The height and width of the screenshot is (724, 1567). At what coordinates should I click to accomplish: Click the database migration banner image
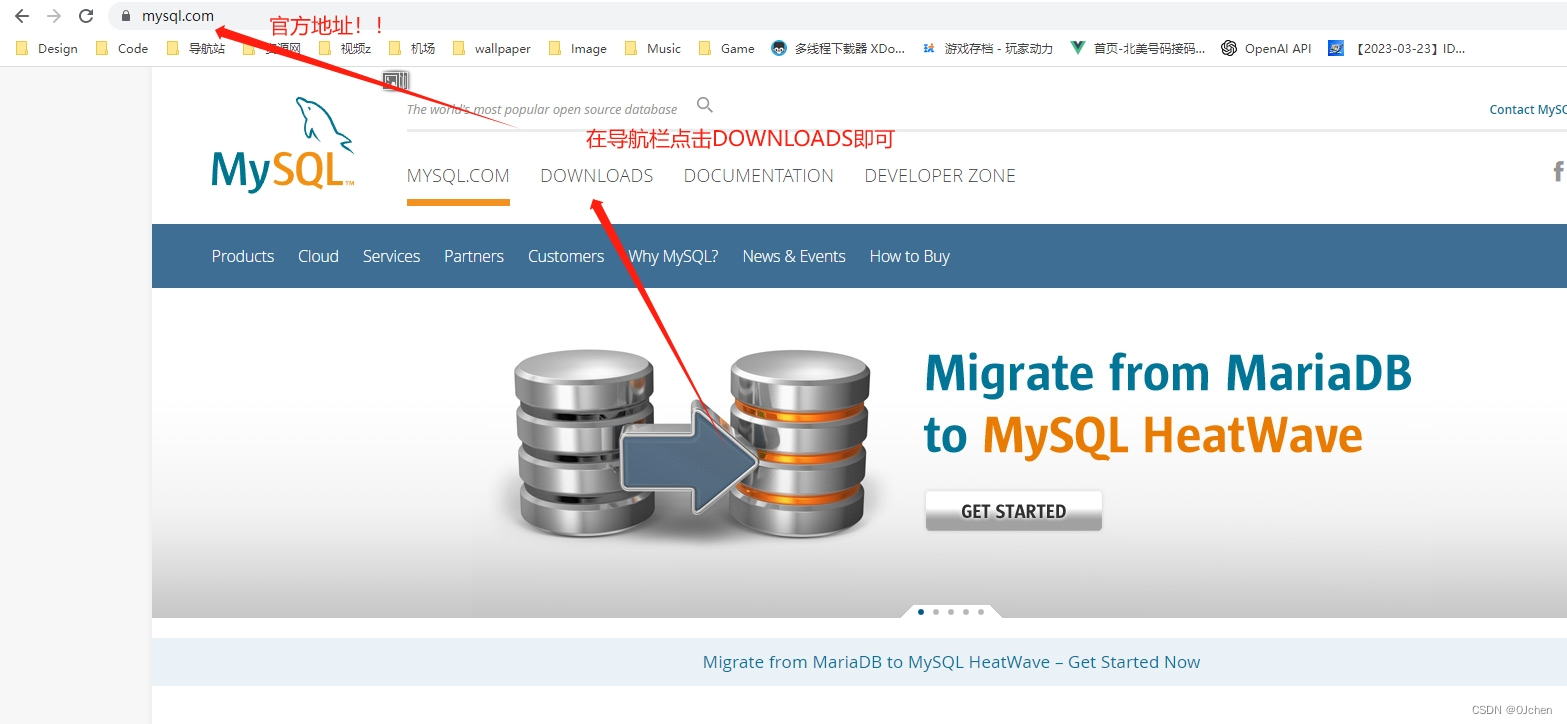tap(692, 443)
